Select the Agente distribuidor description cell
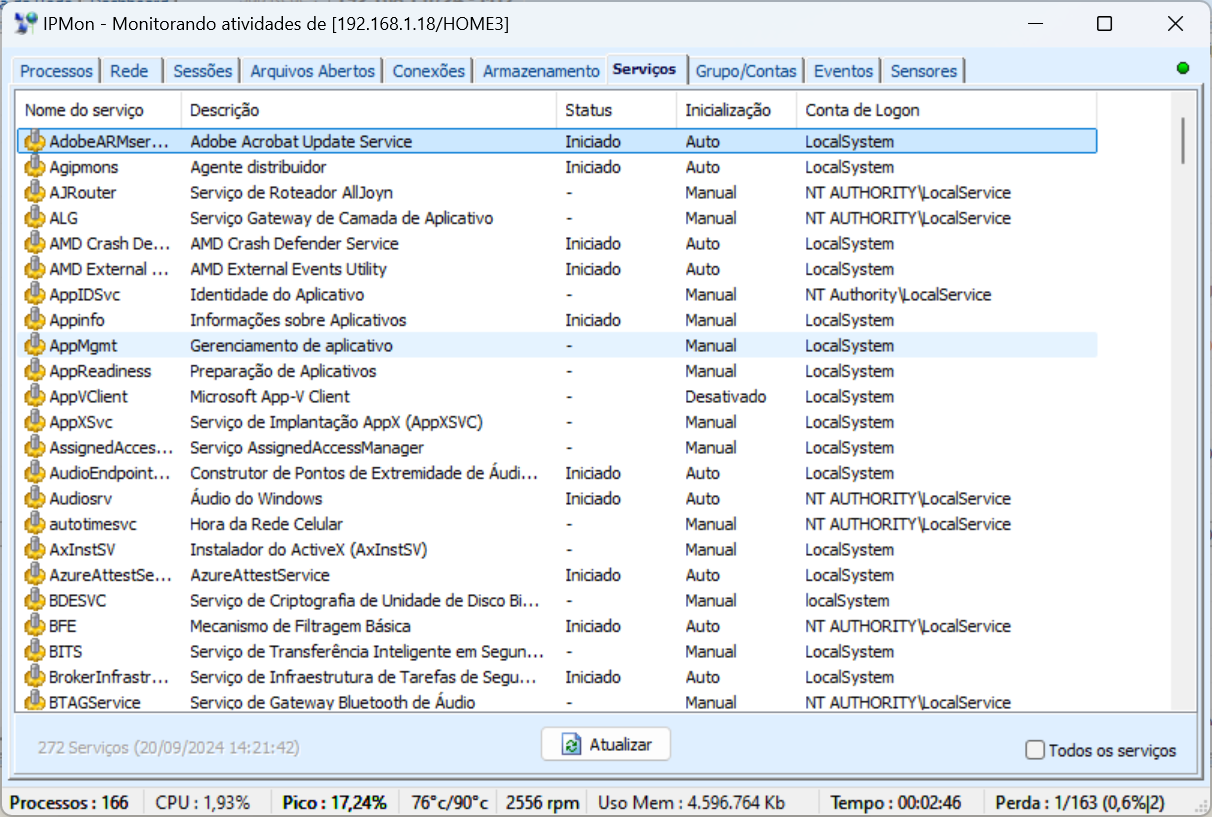1212x817 pixels. coord(258,167)
